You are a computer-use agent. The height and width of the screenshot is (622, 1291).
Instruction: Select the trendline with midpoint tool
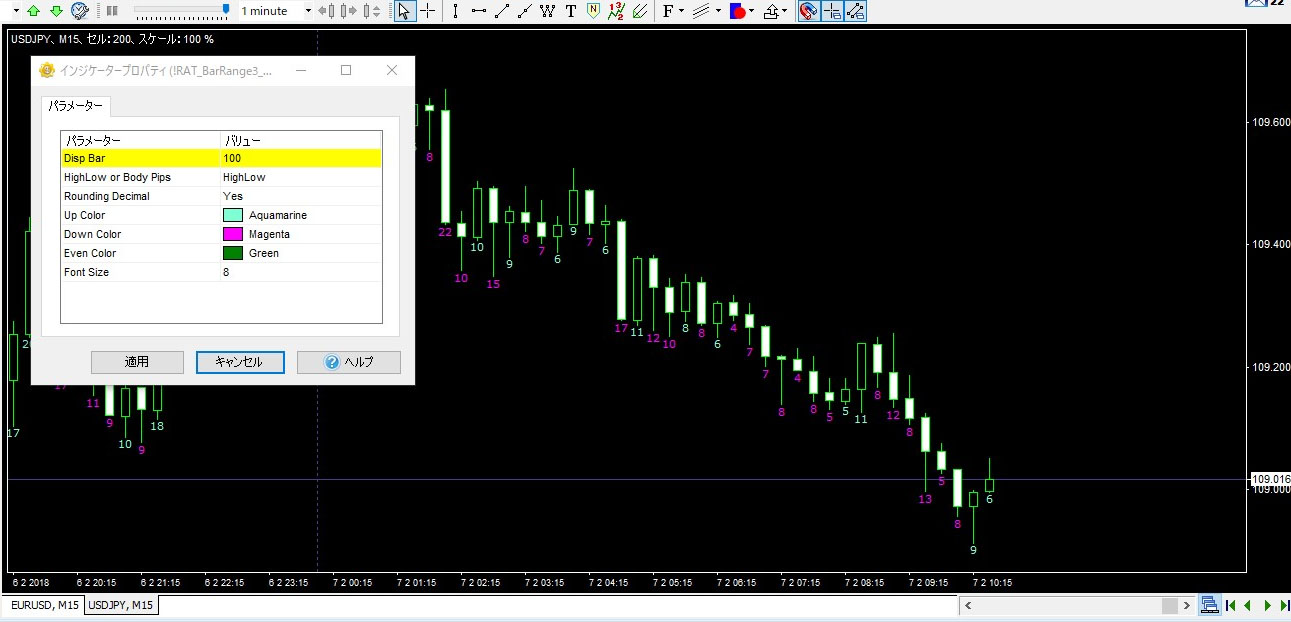525,11
